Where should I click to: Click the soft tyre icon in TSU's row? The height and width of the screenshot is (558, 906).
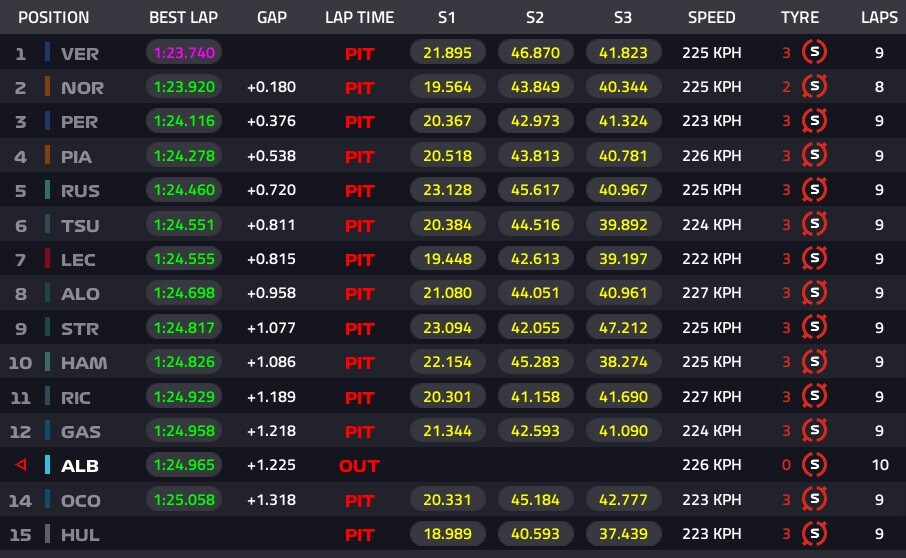815,225
